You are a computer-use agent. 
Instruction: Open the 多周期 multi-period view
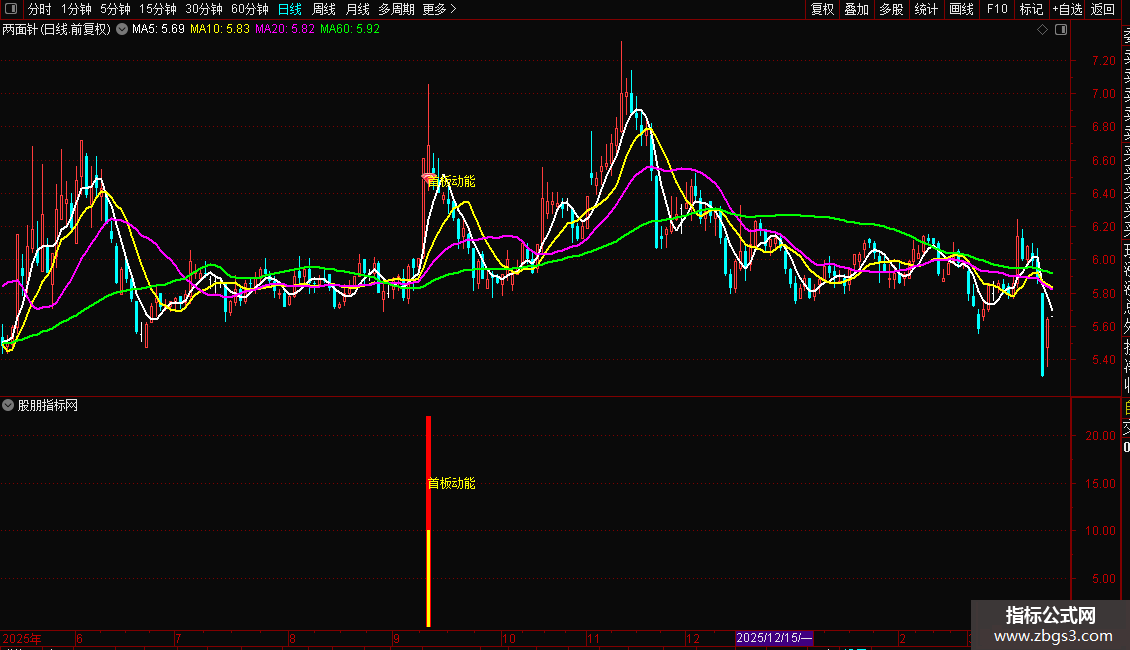[396, 9]
